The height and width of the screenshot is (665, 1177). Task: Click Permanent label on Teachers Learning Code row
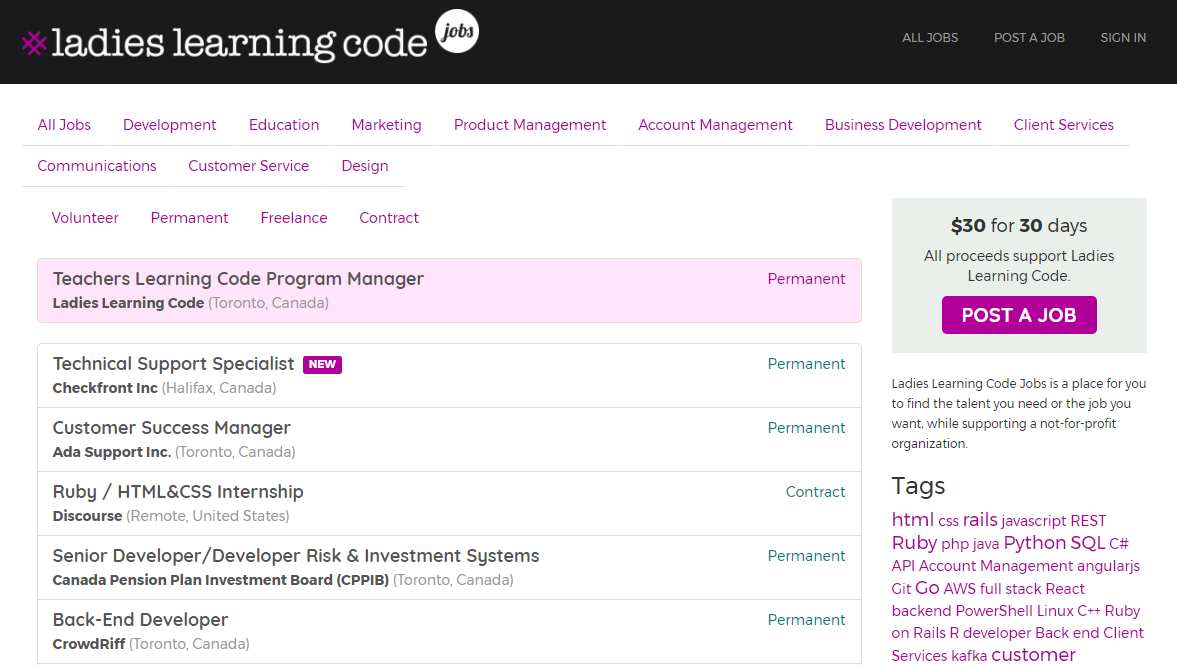coord(806,279)
